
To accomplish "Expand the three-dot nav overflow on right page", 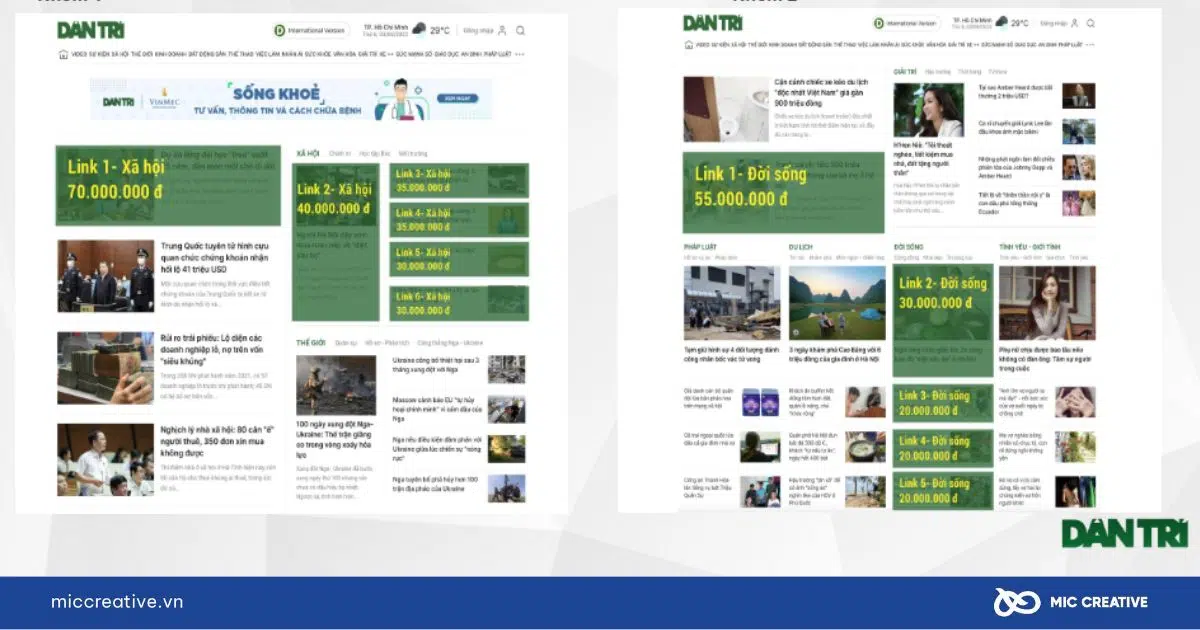I will (x=1090, y=45).
